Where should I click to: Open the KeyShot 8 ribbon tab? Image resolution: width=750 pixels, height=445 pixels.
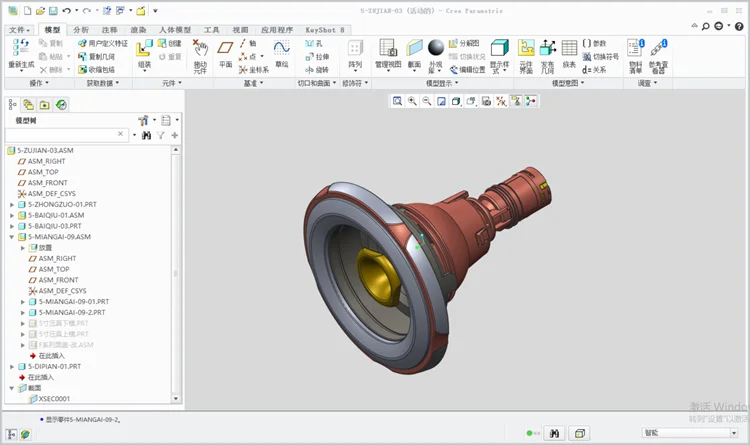coord(325,30)
